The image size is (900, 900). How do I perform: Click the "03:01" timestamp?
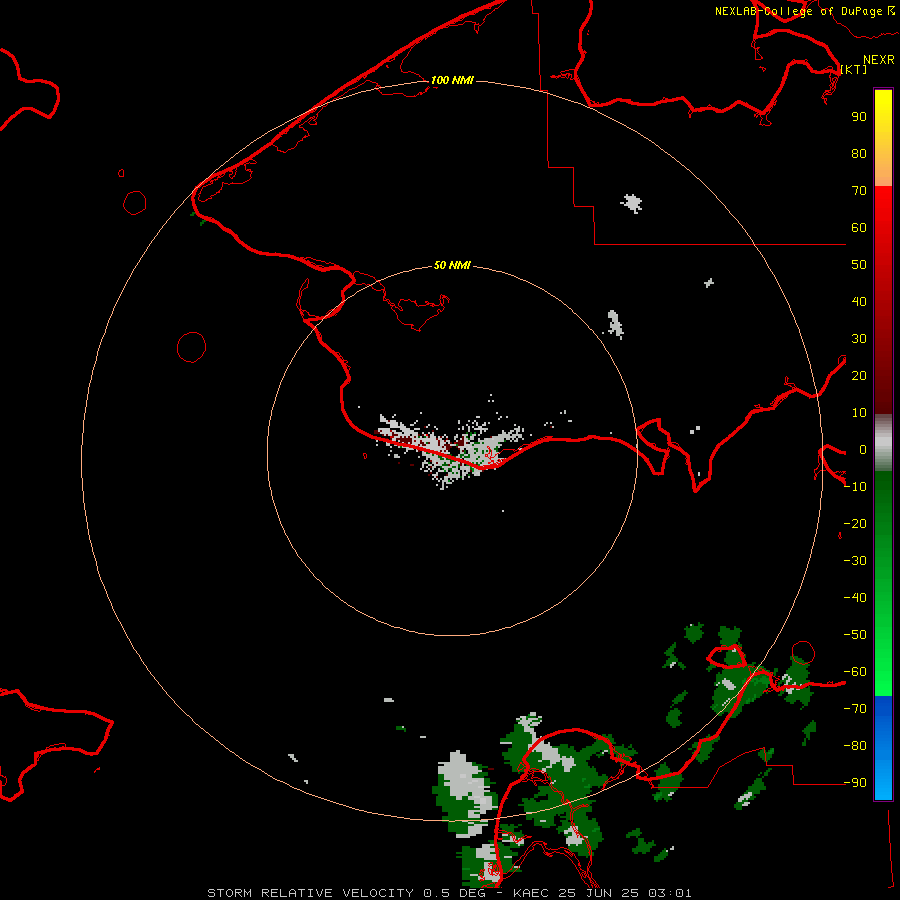[x=670, y=893]
